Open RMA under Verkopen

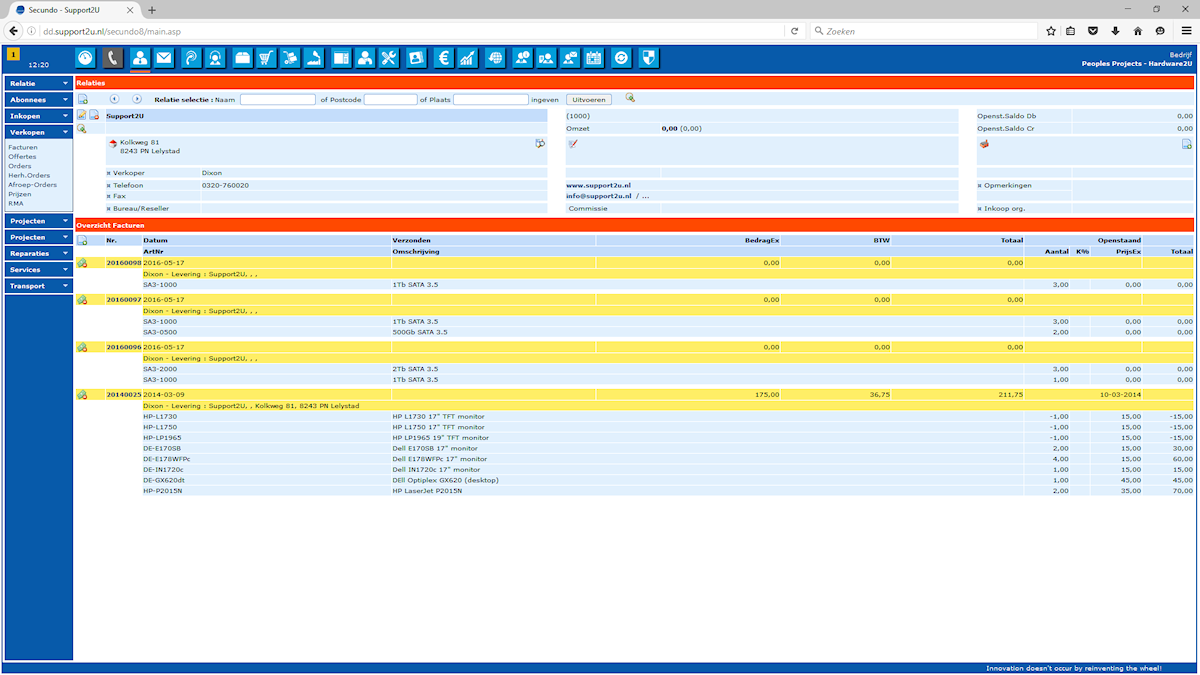click(16, 203)
